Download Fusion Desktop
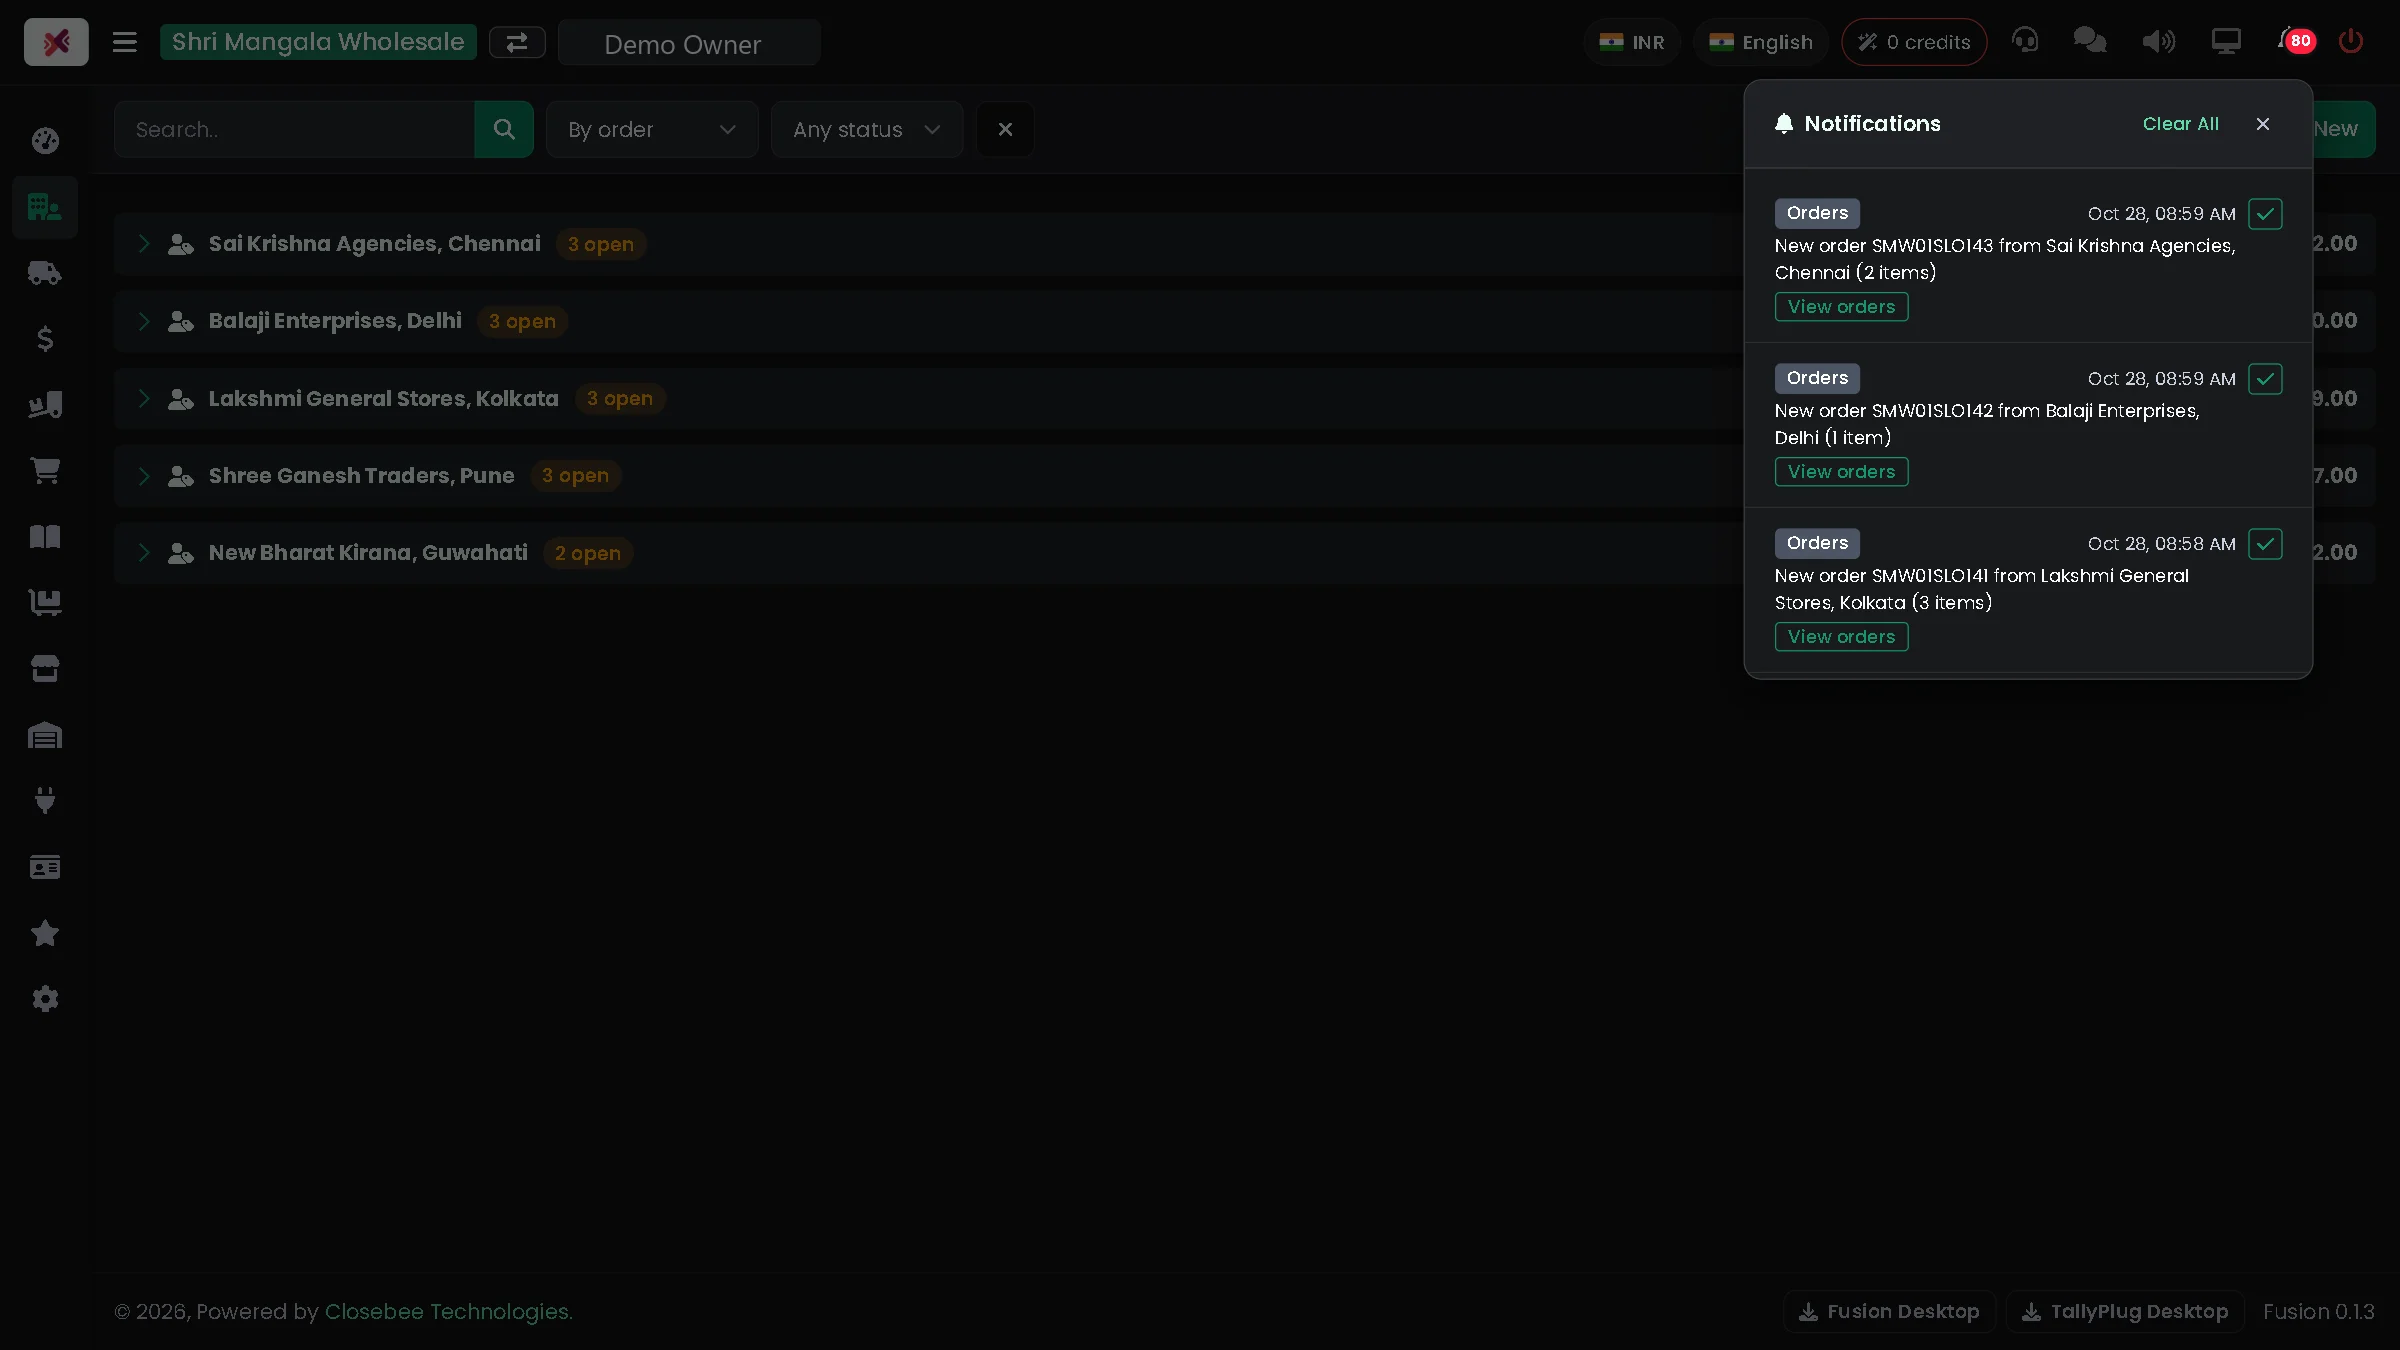This screenshot has height=1350, width=2400. pos(1889,1311)
